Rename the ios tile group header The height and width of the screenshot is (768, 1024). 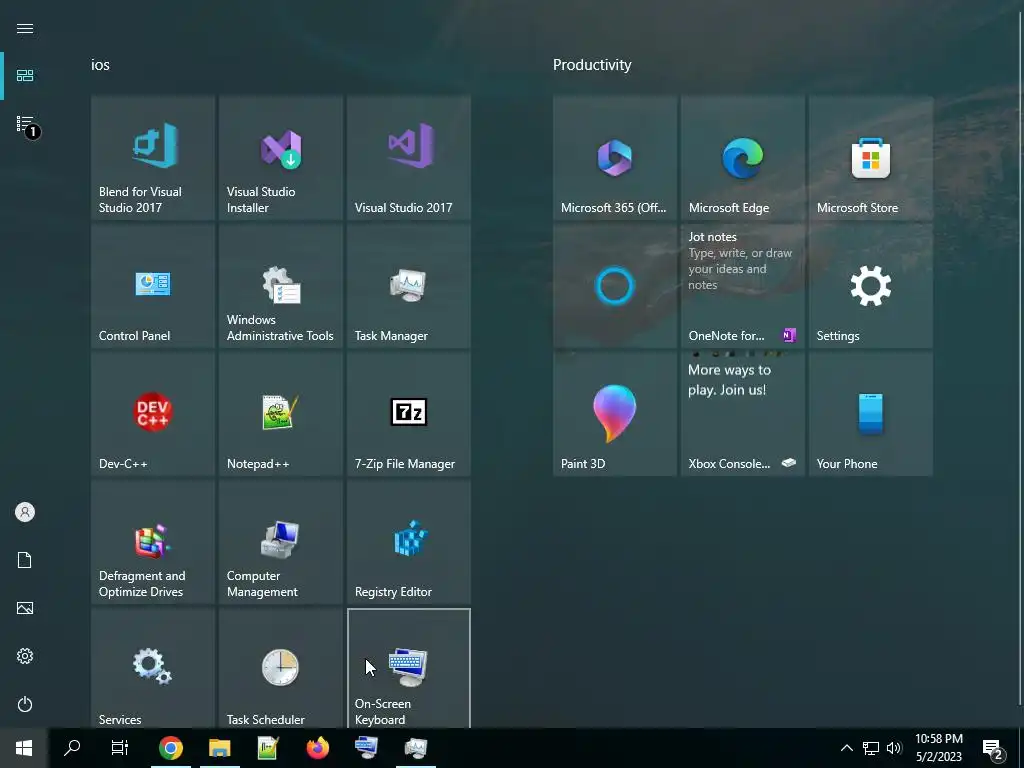[x=101, y=65]
